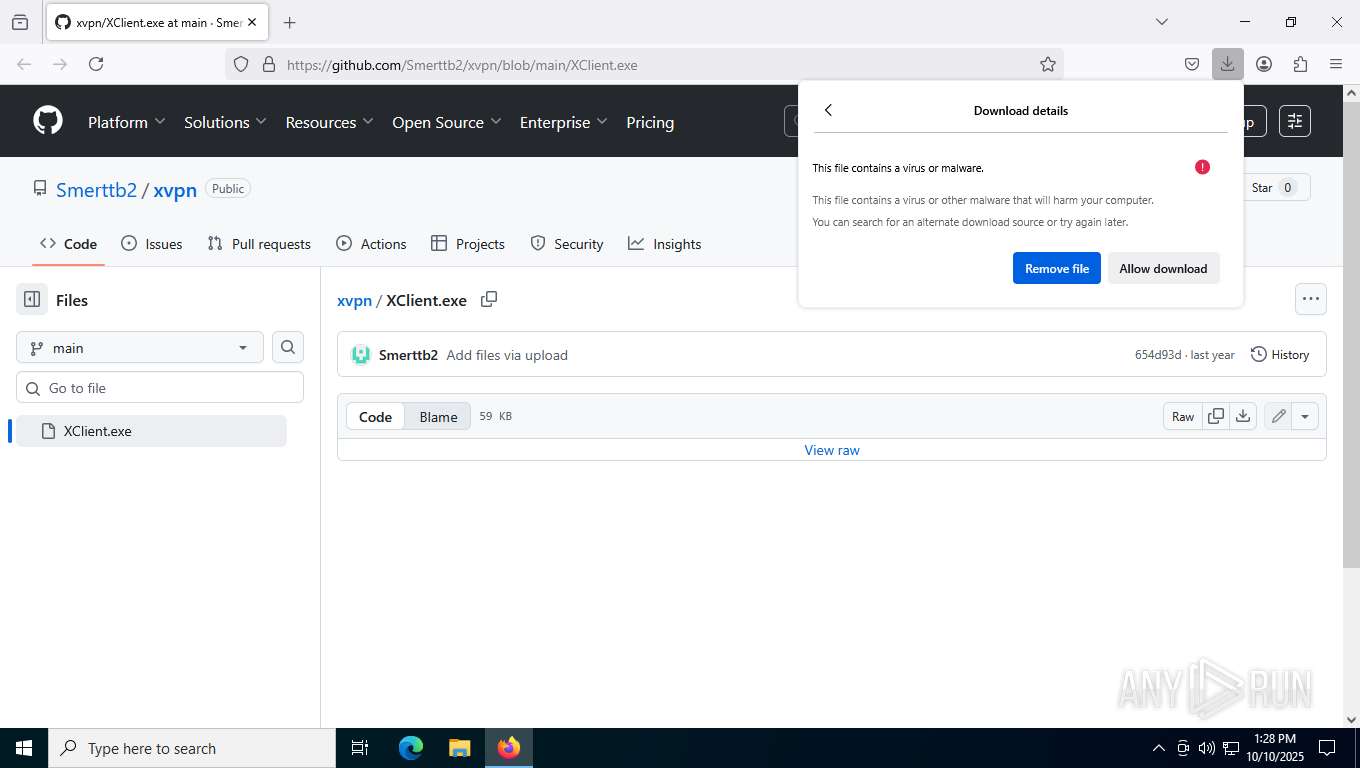
Task: Save page to Pocket icon
Action: (x=1192, y=64)
